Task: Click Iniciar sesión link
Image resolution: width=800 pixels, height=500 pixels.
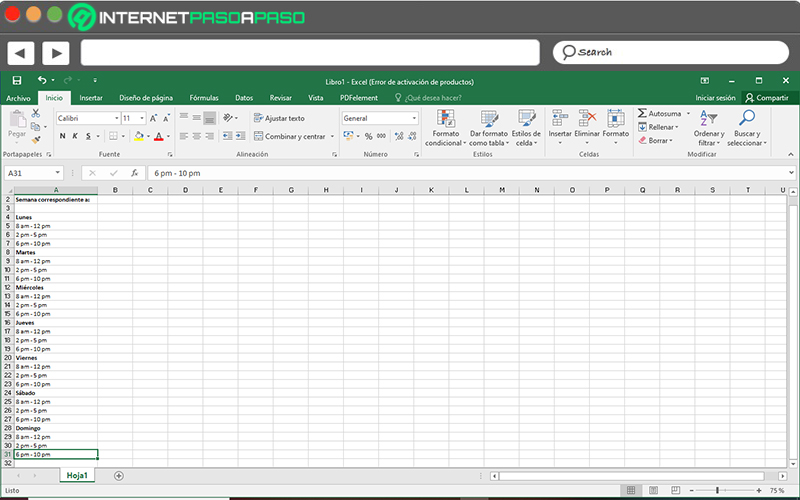Action: (715, 98)
